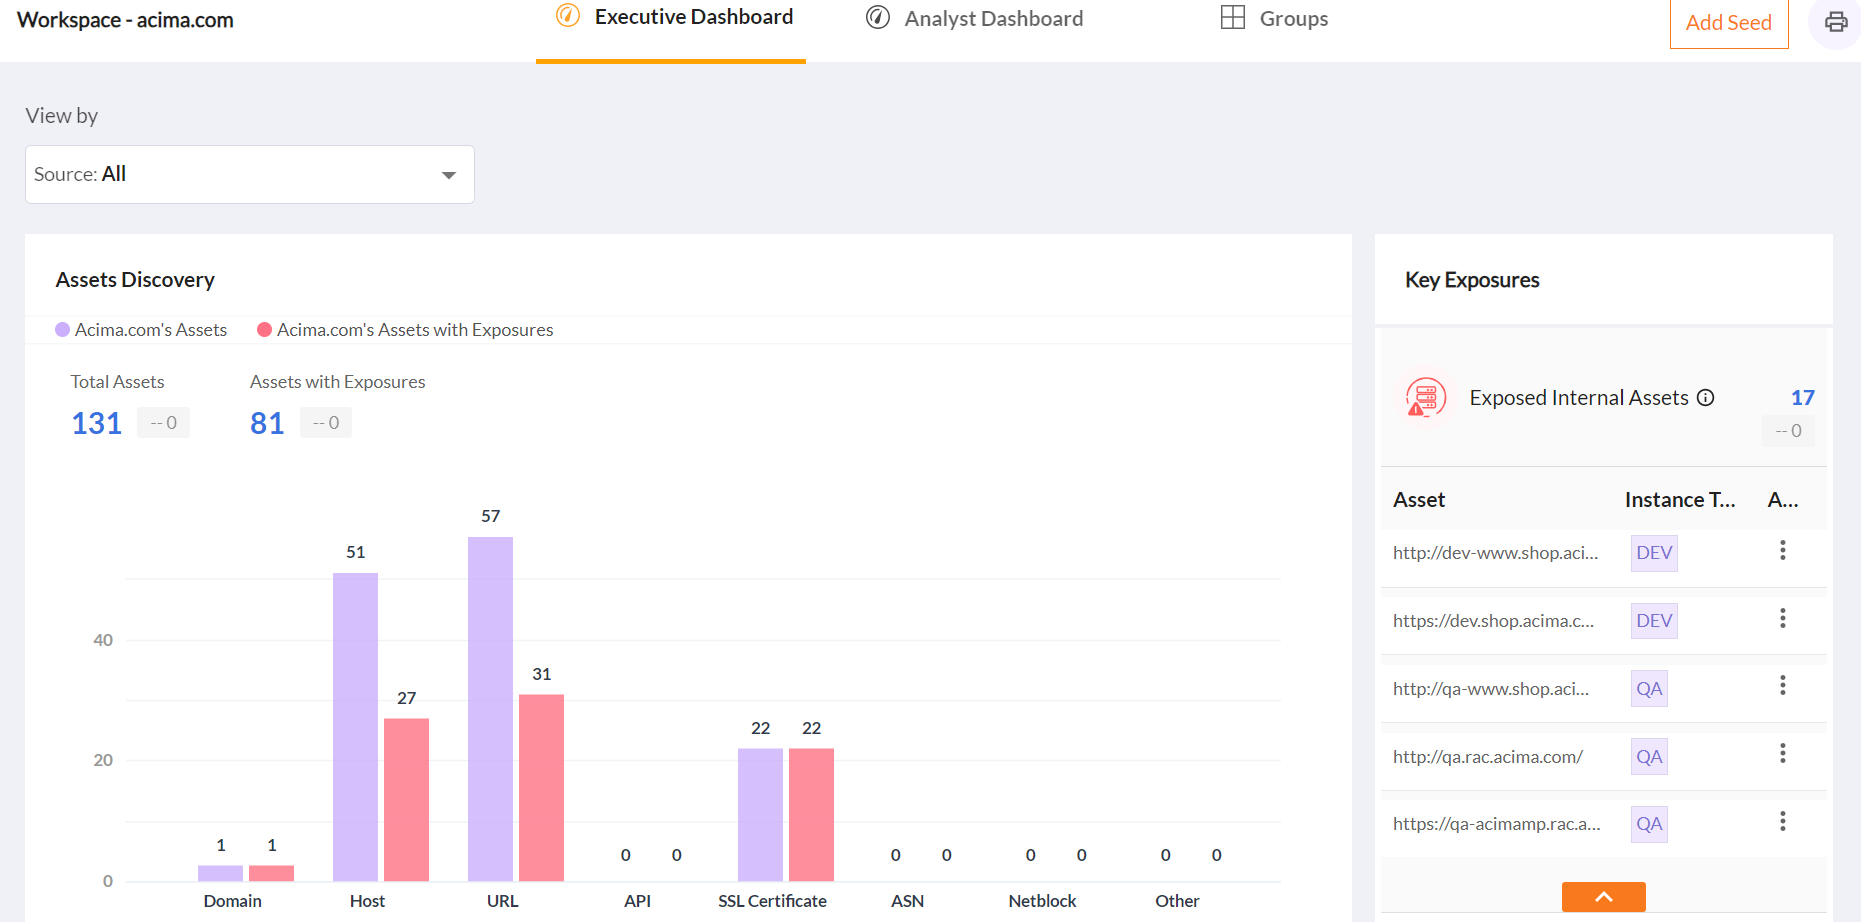The image size is (1861, 922).
Task: Click the Asset column header
Action: click(x=1419, y=500)
